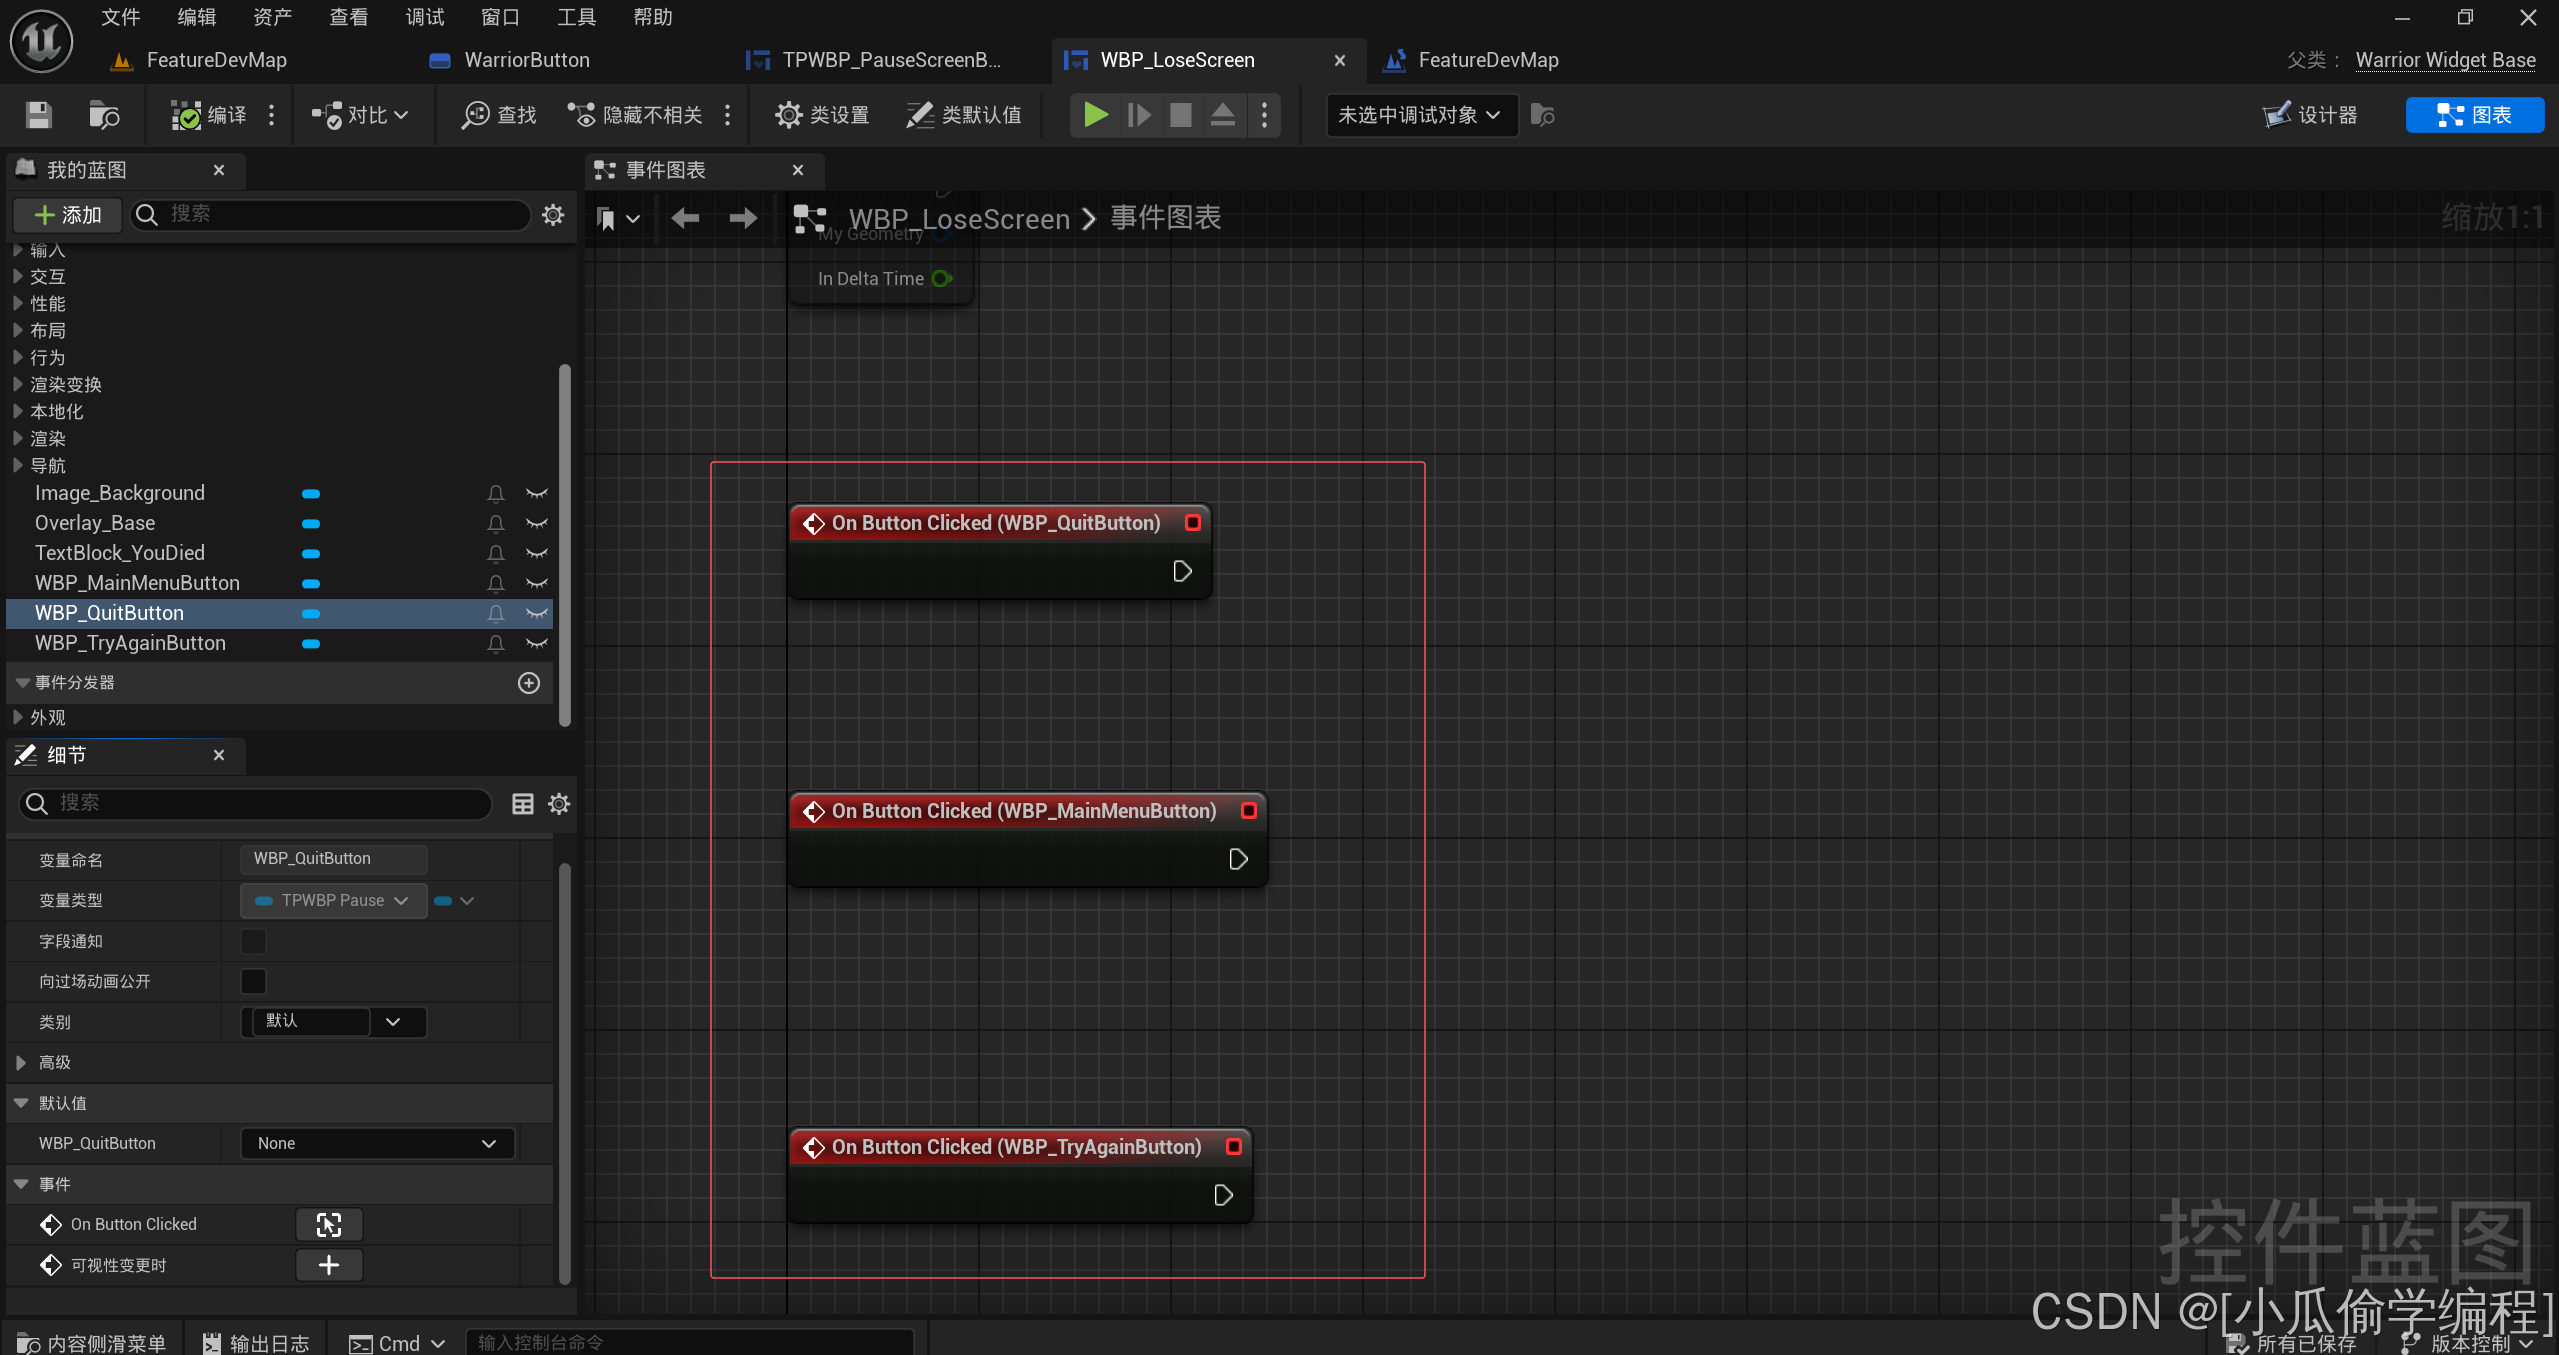This screenshot has width=2559, height=1355.
Task: Select the WBP_TryAgainButton variable
Action: [x=130, y=643]
